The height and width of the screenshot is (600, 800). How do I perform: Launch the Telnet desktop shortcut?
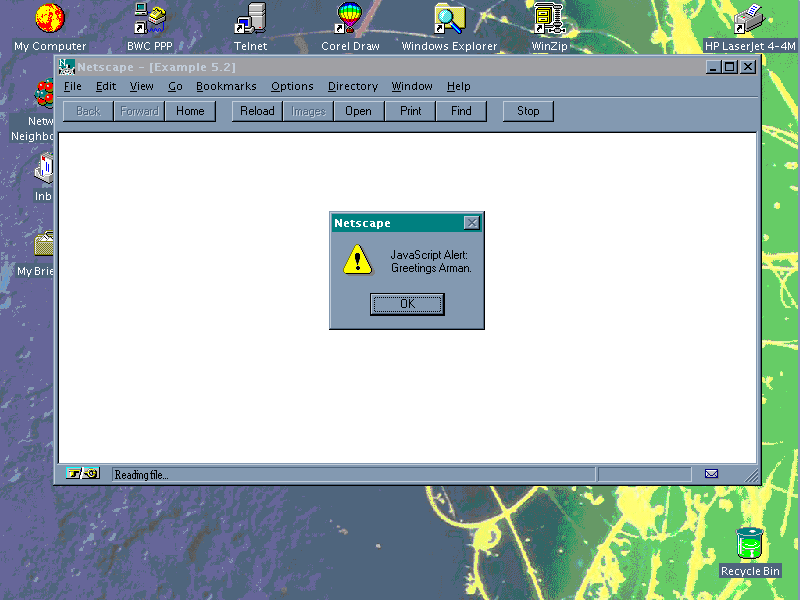[250, 18]
